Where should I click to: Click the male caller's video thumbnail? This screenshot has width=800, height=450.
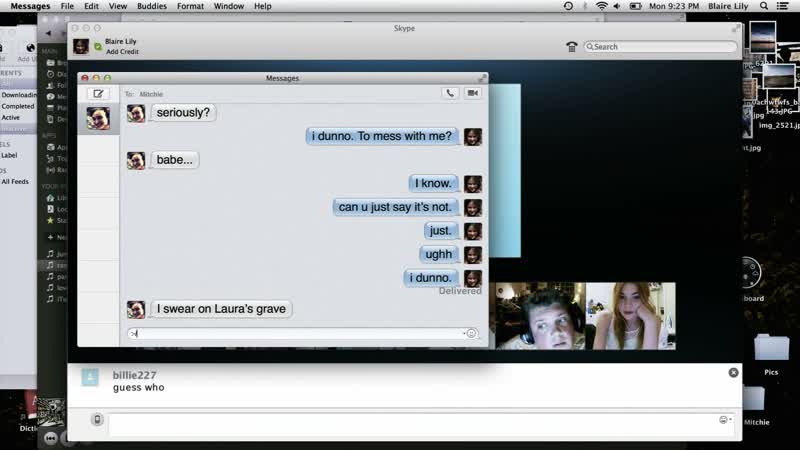click(540, 316)
